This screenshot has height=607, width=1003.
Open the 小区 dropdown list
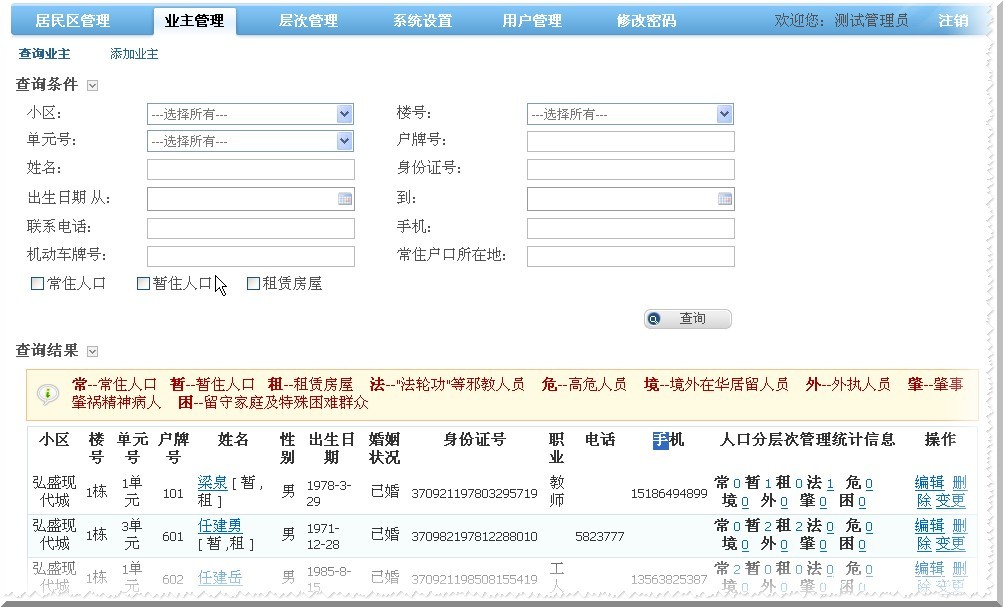point(345,114)
